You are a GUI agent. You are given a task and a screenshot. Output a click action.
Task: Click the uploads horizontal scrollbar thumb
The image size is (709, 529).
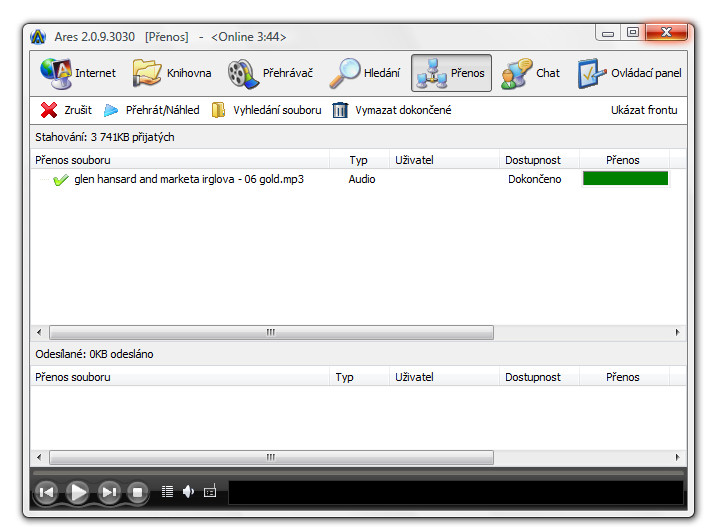tap(271, 457)
